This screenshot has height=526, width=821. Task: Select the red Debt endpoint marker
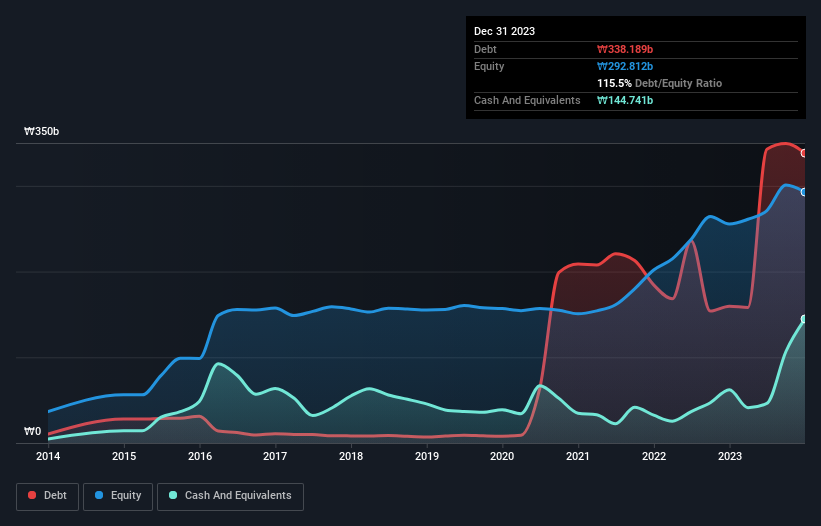point(804,153)
